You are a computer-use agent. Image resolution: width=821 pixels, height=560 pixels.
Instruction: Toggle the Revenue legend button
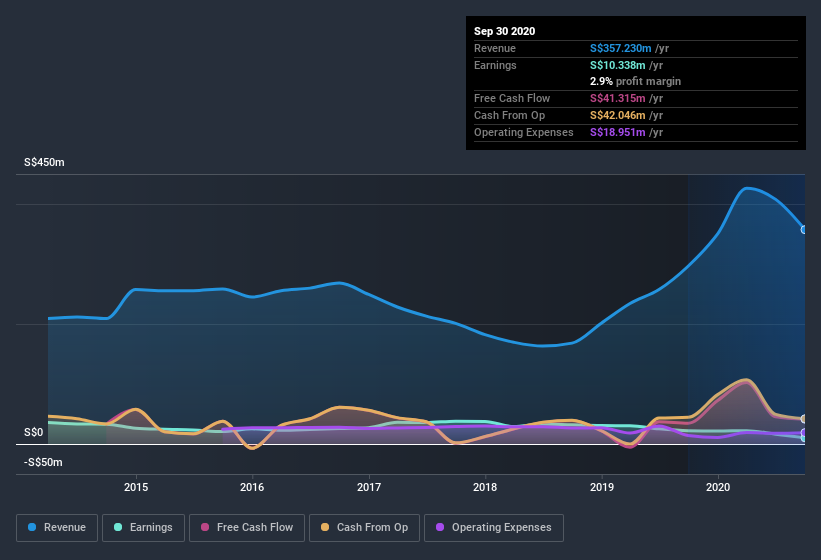pyautogui.click(x=57, y=528)
